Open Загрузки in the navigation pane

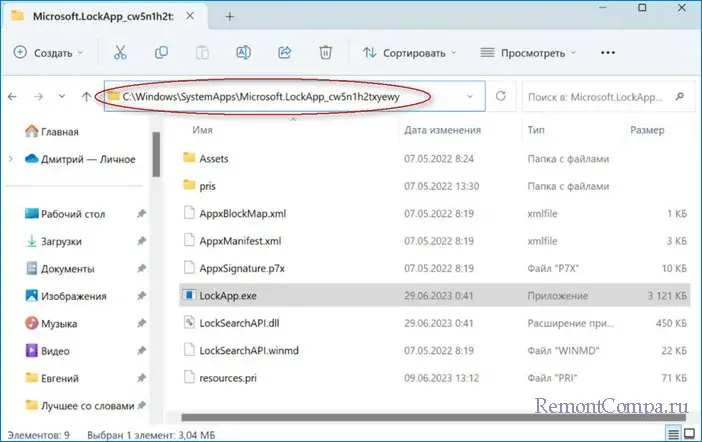point(61,241)
